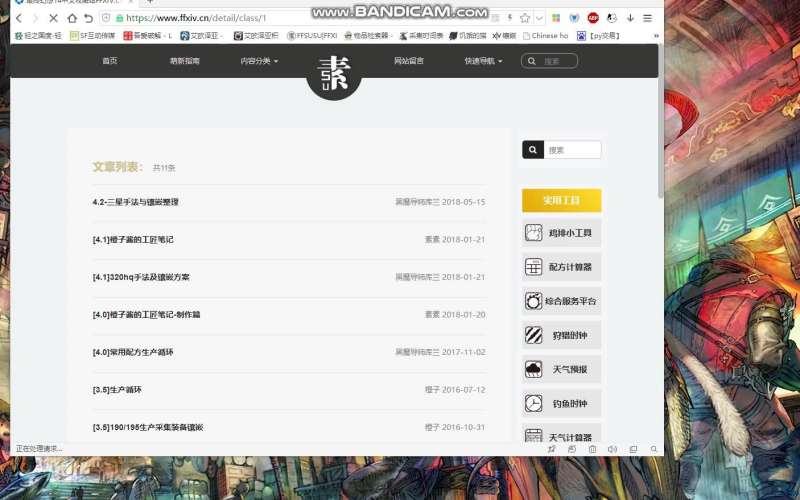Expand the dropdown arrow next to bookmark star

pyautogui.click(x=539, y=18)
